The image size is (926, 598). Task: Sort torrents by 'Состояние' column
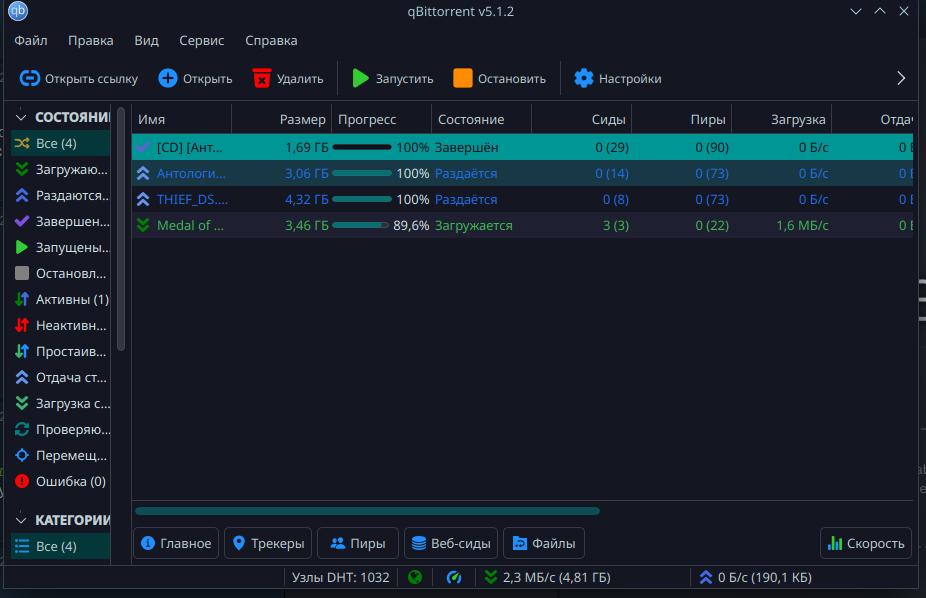(481, 119)
